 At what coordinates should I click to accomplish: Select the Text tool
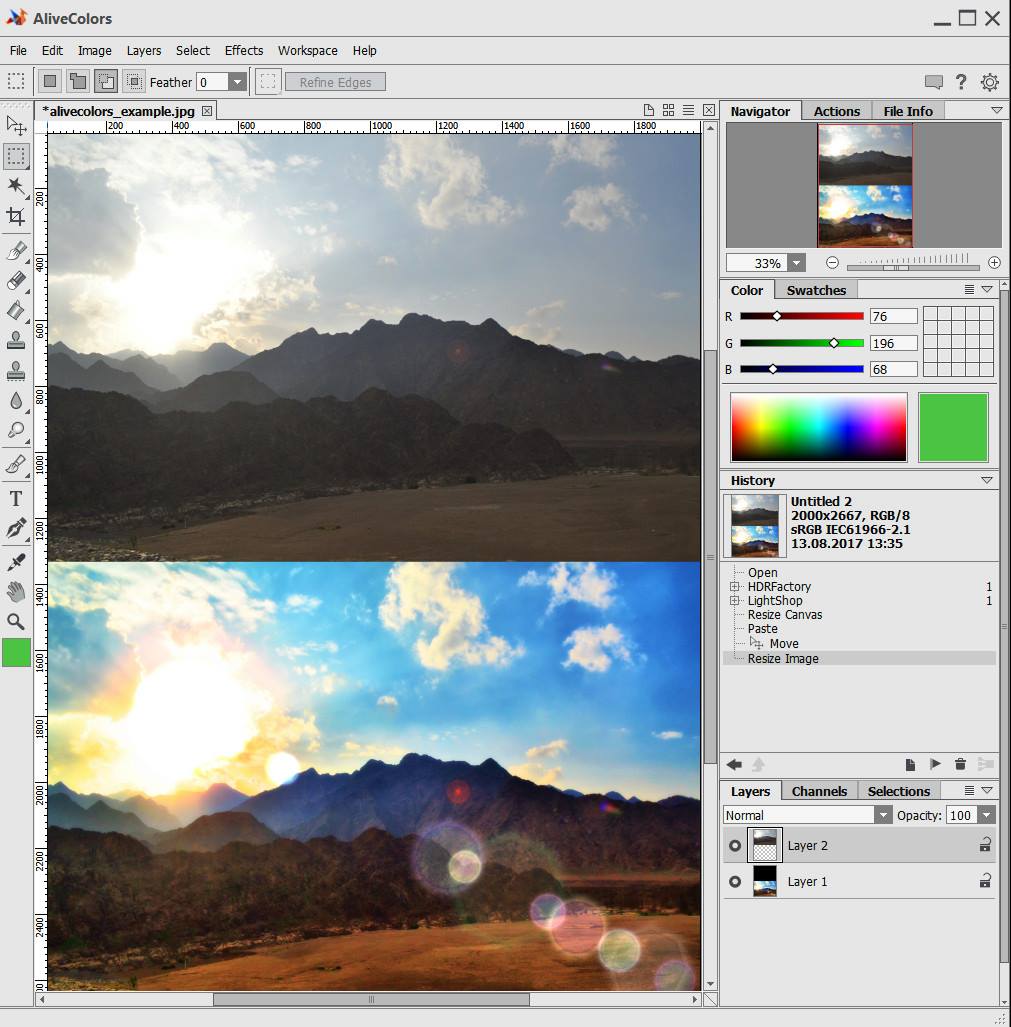(16, 498)
